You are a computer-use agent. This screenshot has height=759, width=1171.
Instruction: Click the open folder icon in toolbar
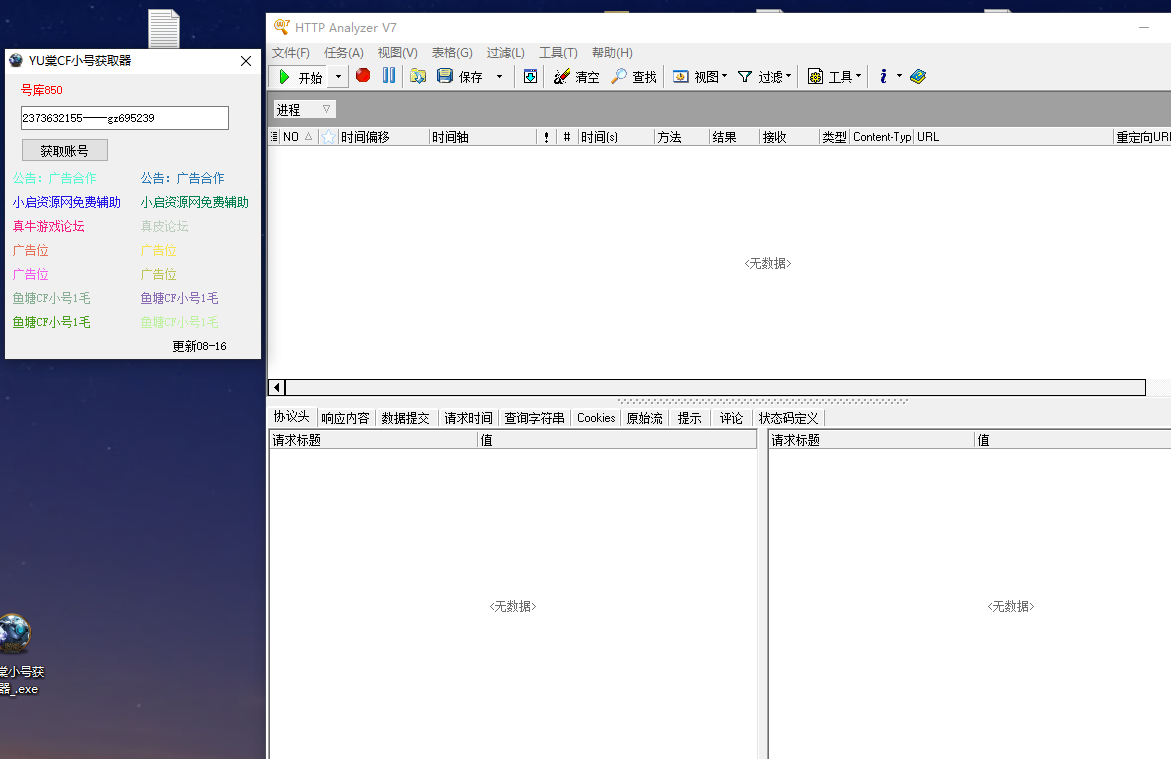point(418,76)
